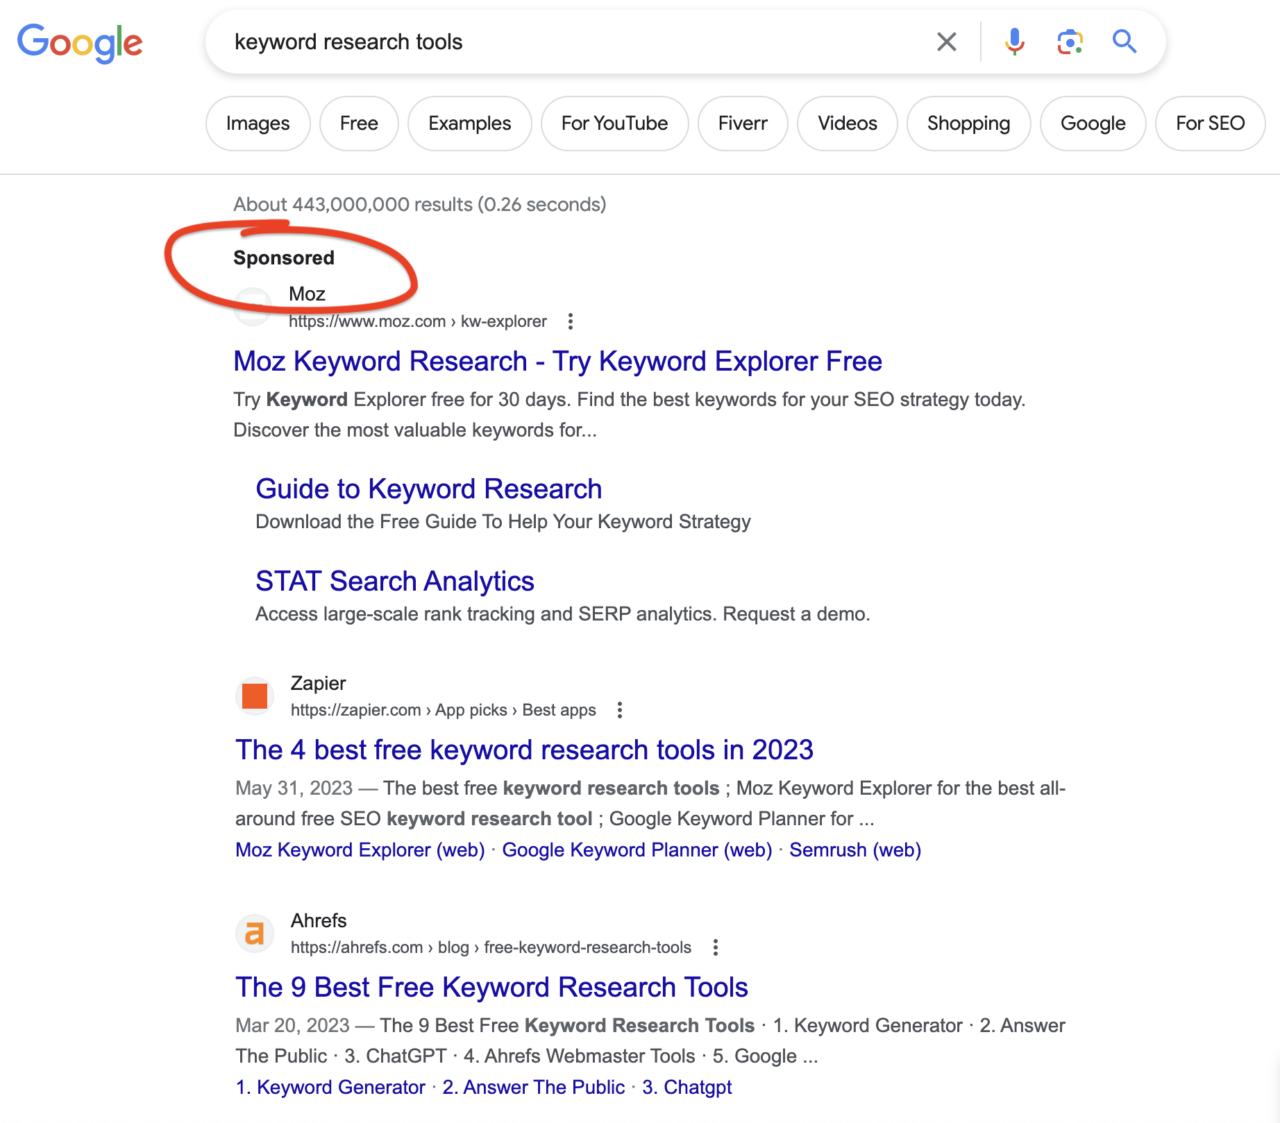The height and width of the screenshot is (1123, 1280).
Task: Click the Zapier site name
Action: pos(318,683)
